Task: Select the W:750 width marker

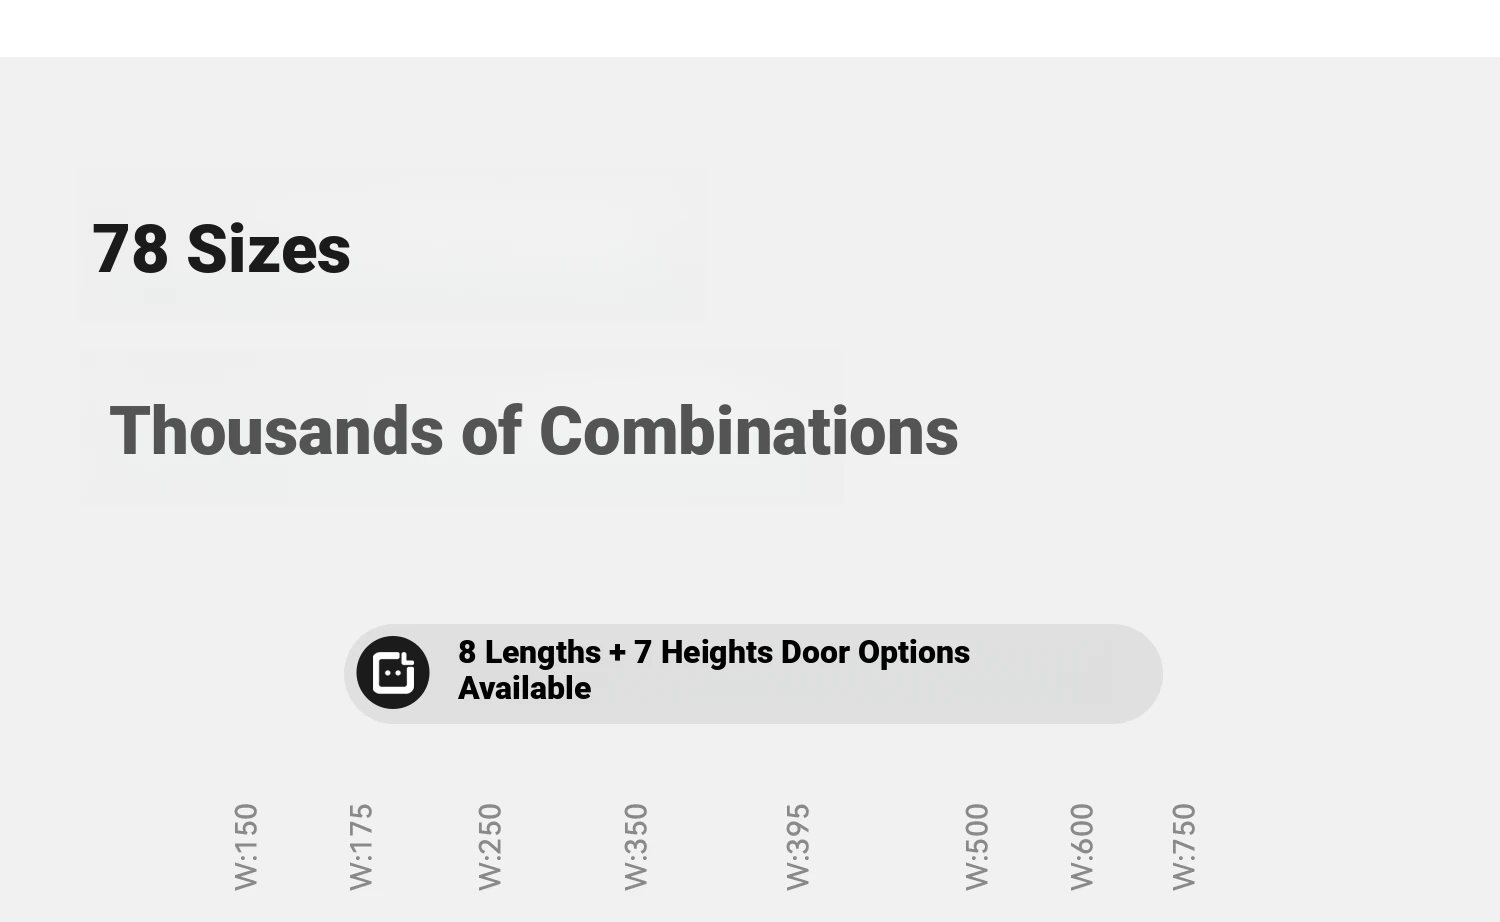Action: (x=1184, y=846)
